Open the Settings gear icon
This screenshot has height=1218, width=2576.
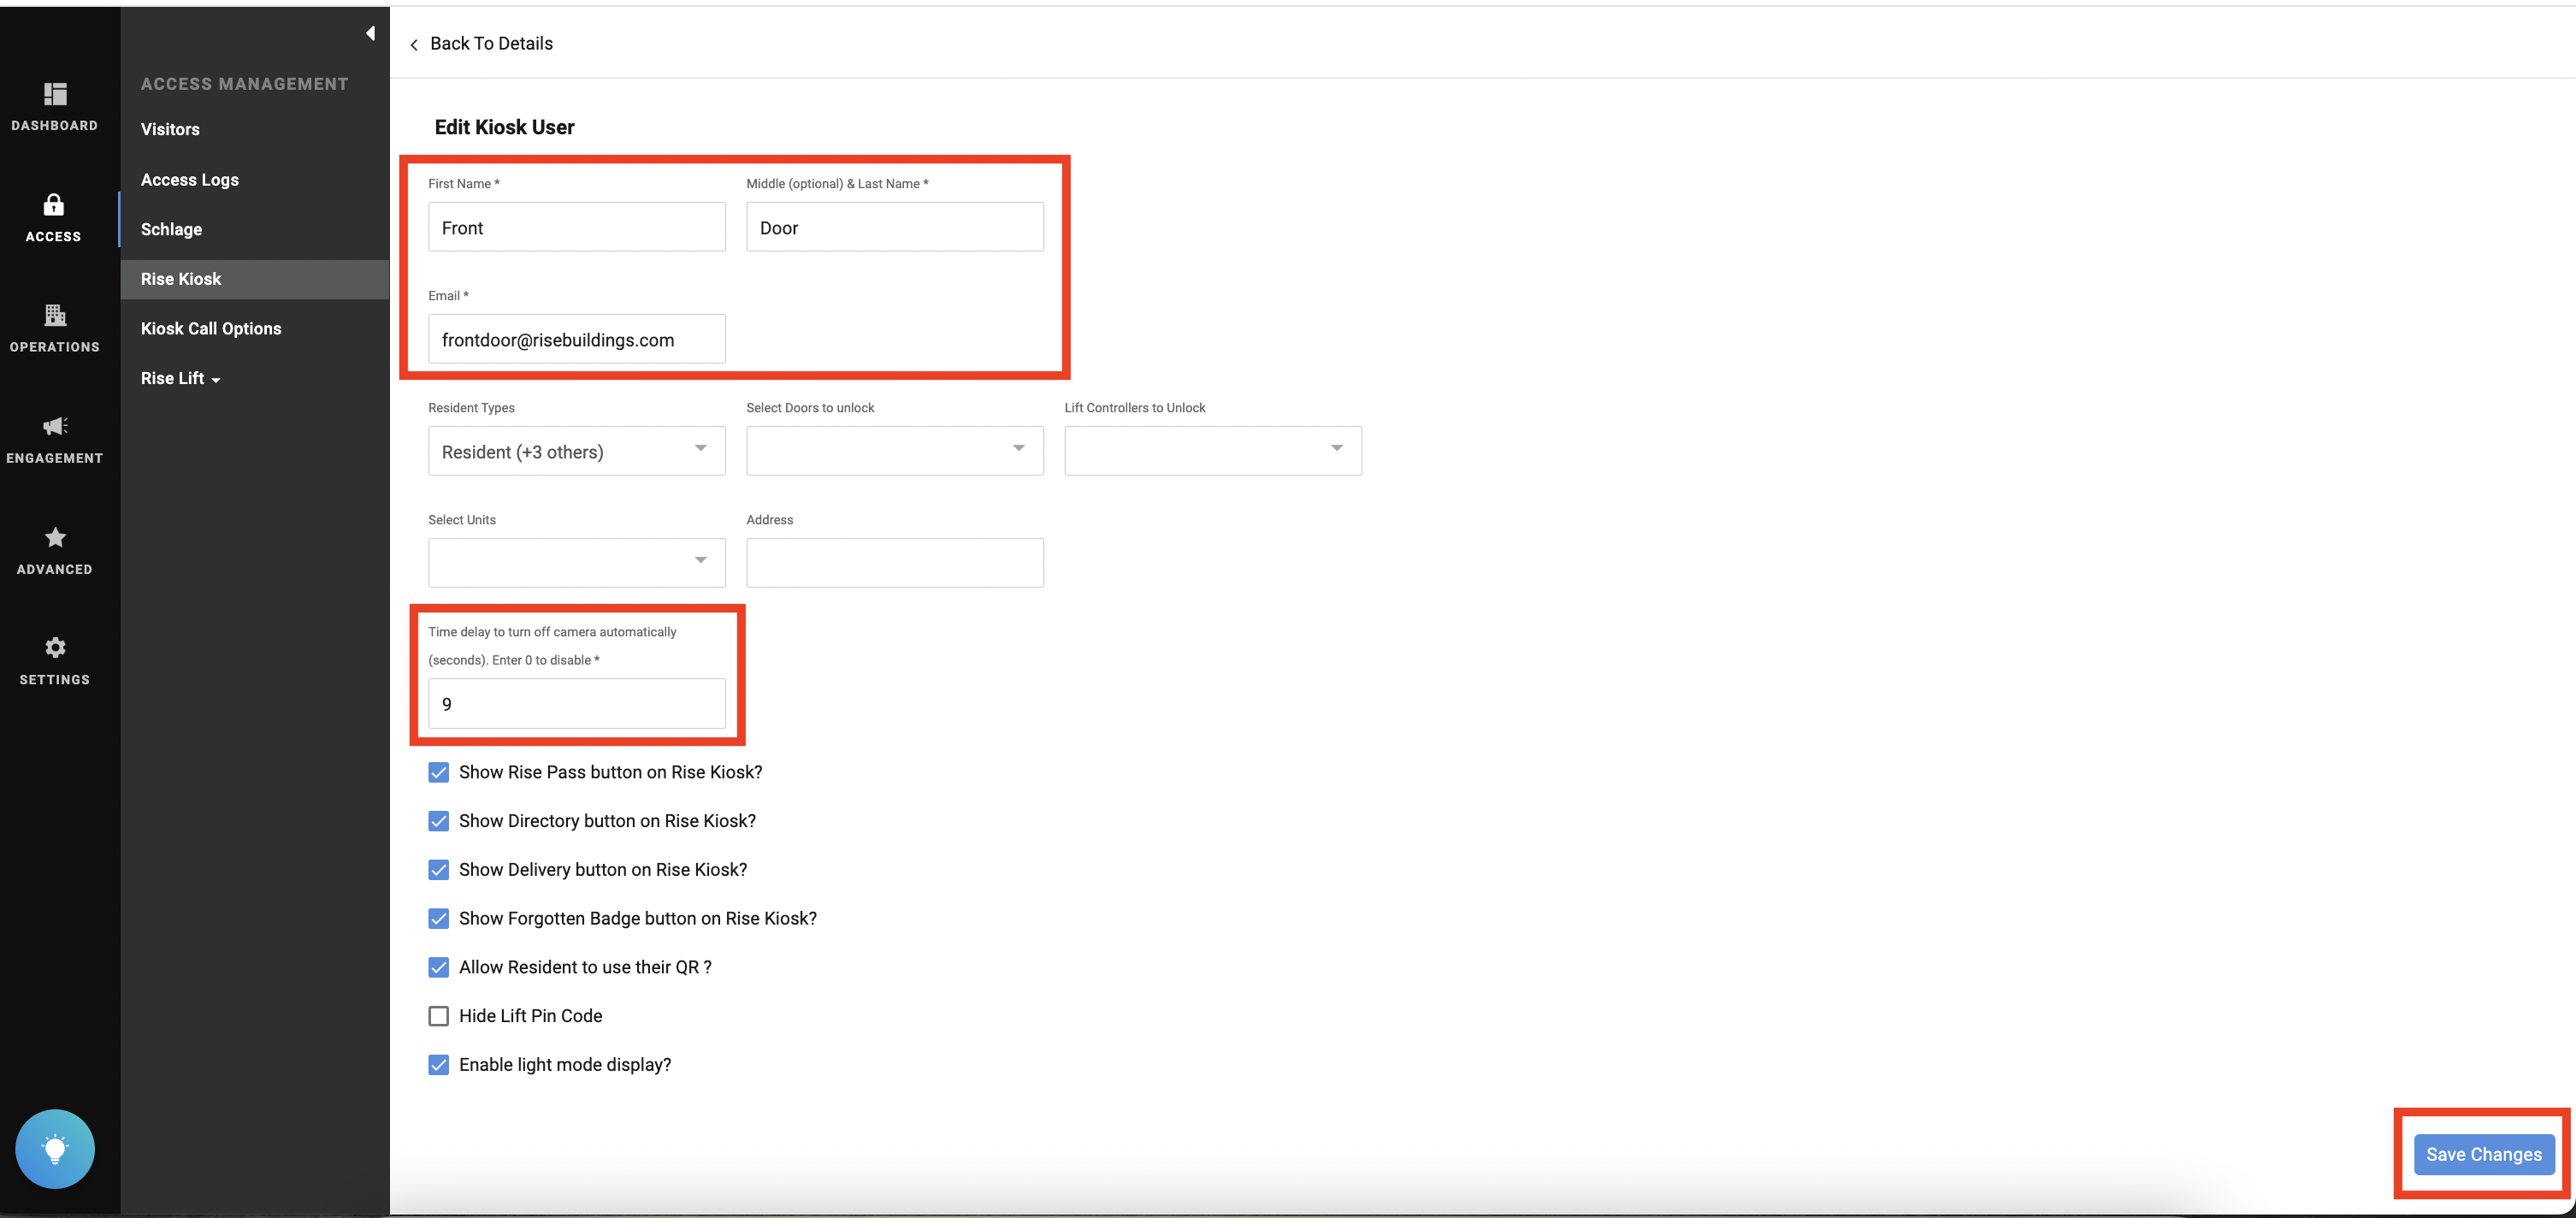55,648
